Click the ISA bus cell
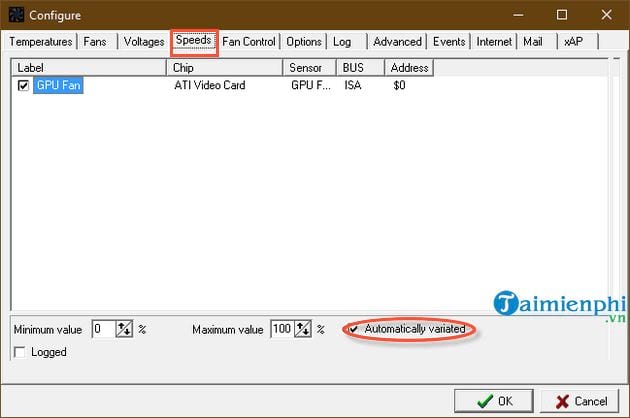630x418 pixels. [x=353, y=85]
